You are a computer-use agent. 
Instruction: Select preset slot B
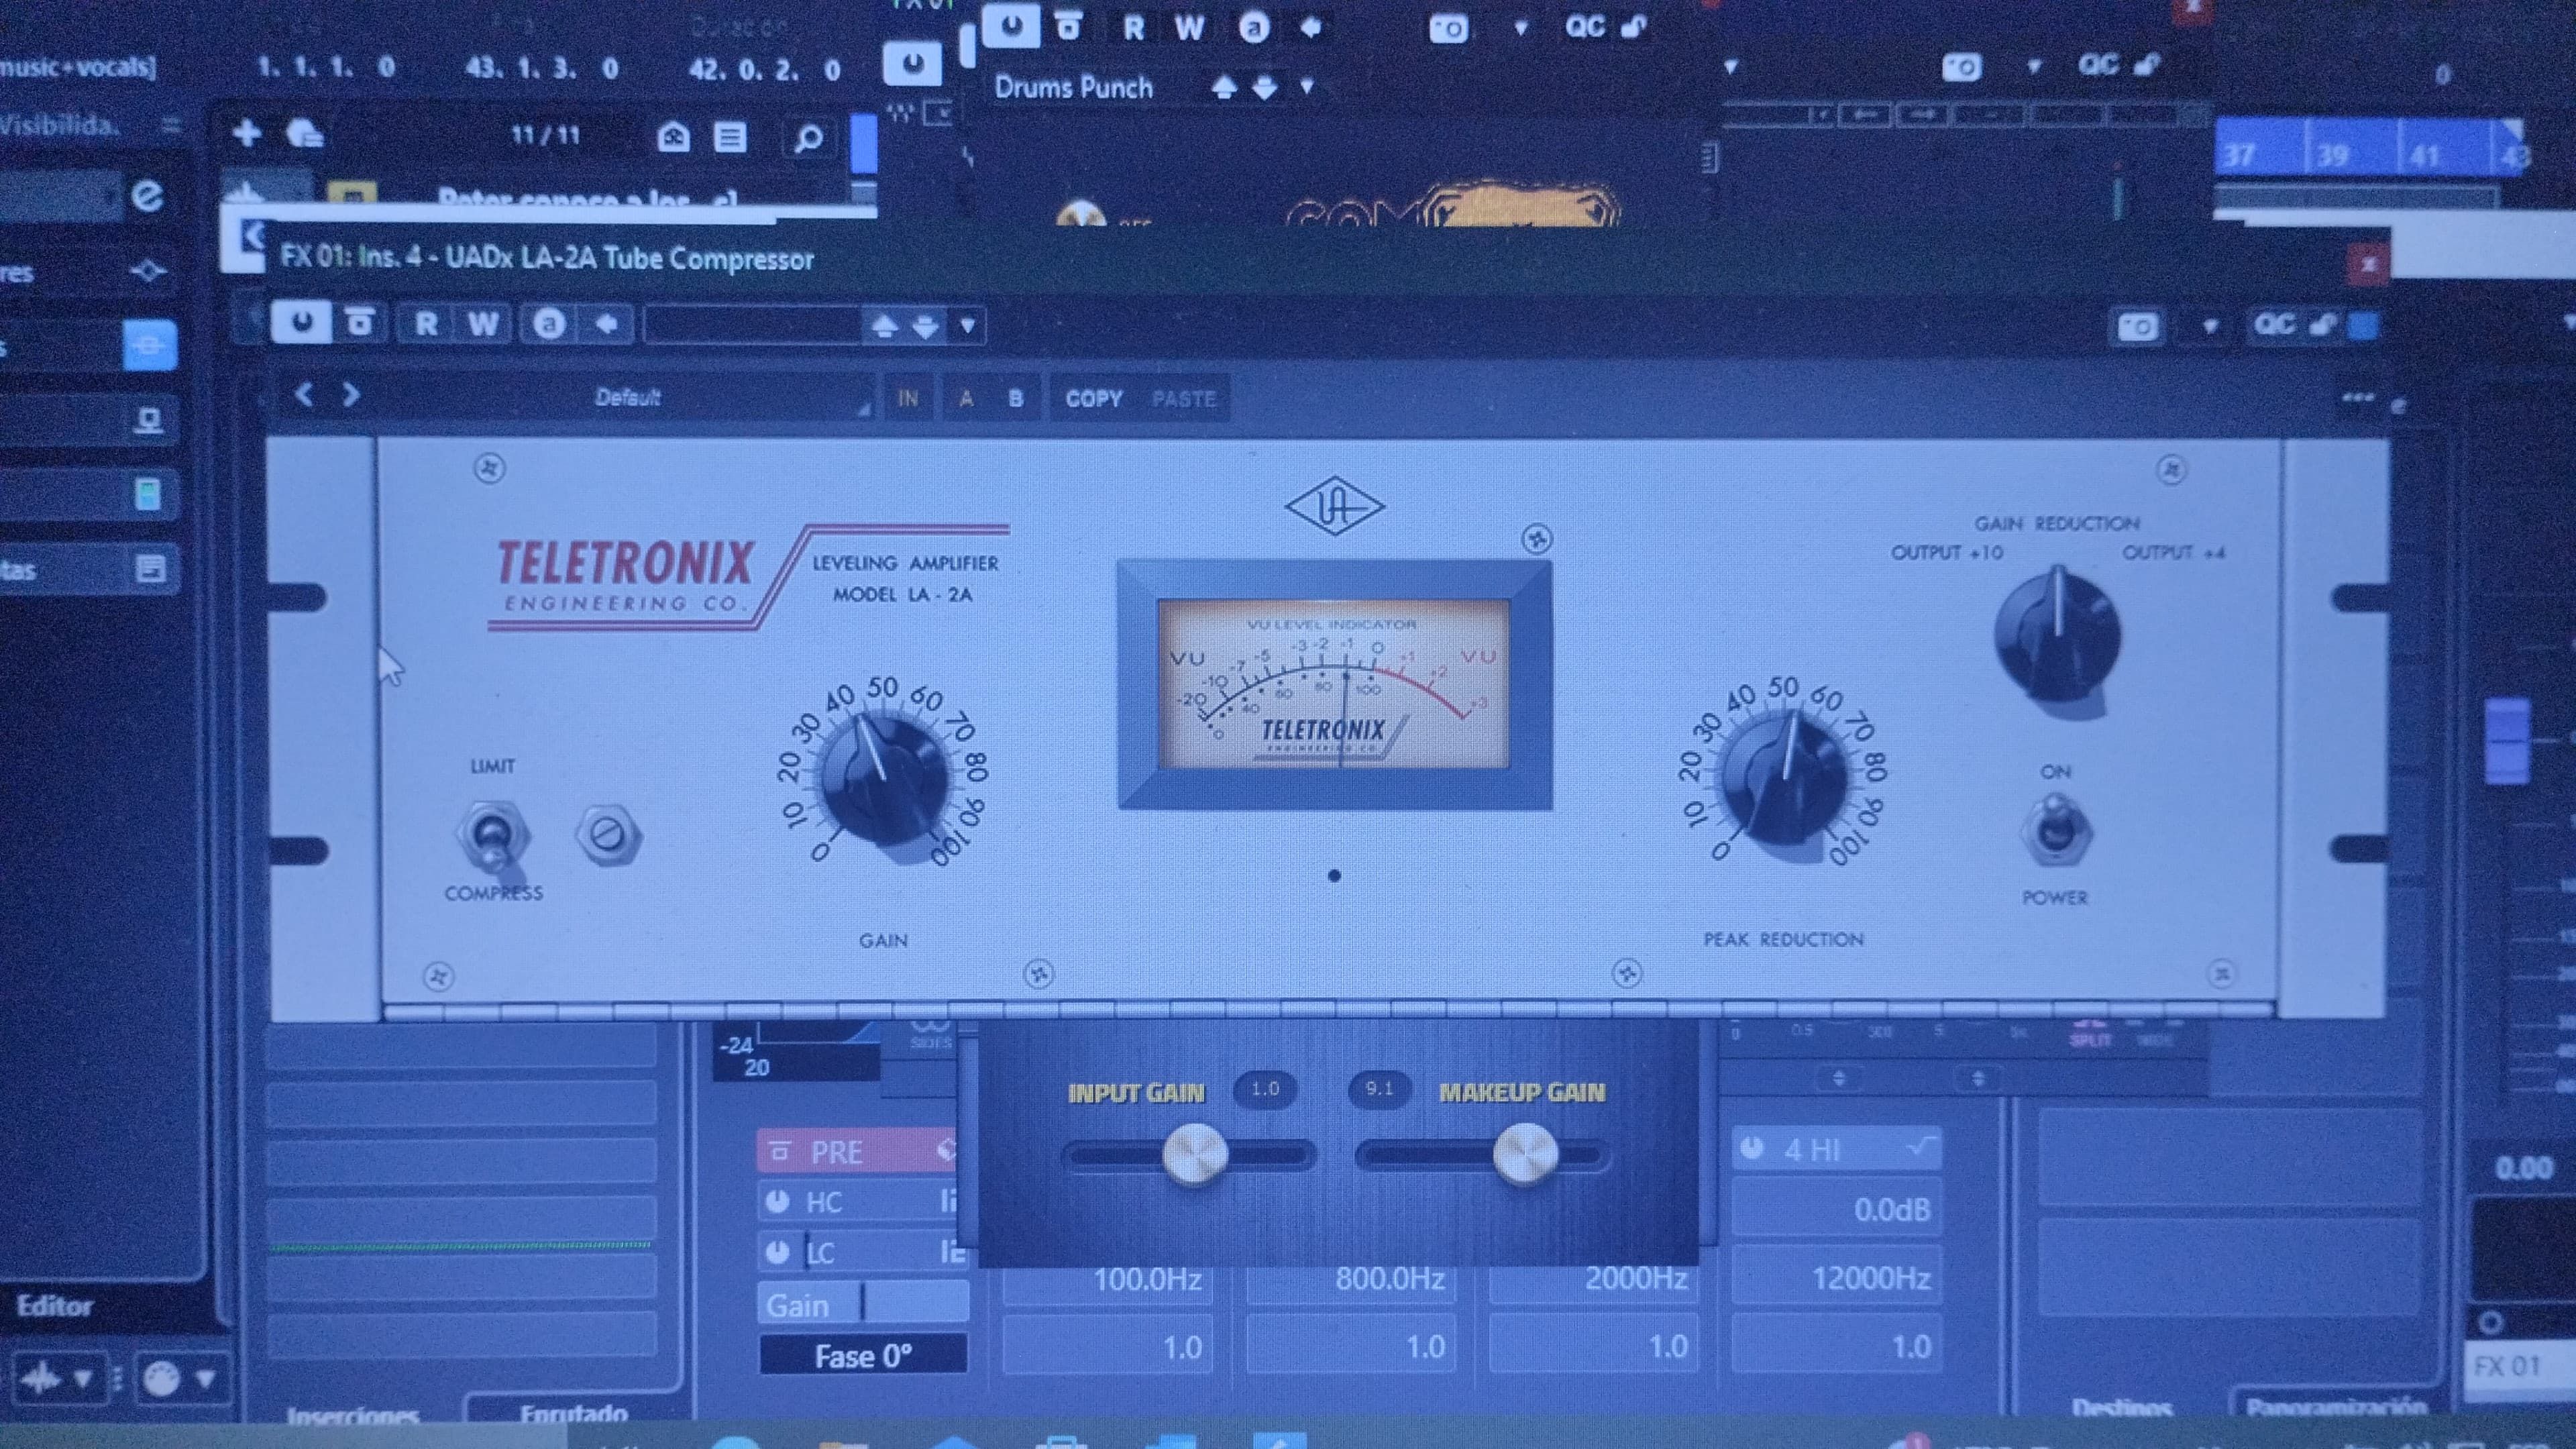1015,399
